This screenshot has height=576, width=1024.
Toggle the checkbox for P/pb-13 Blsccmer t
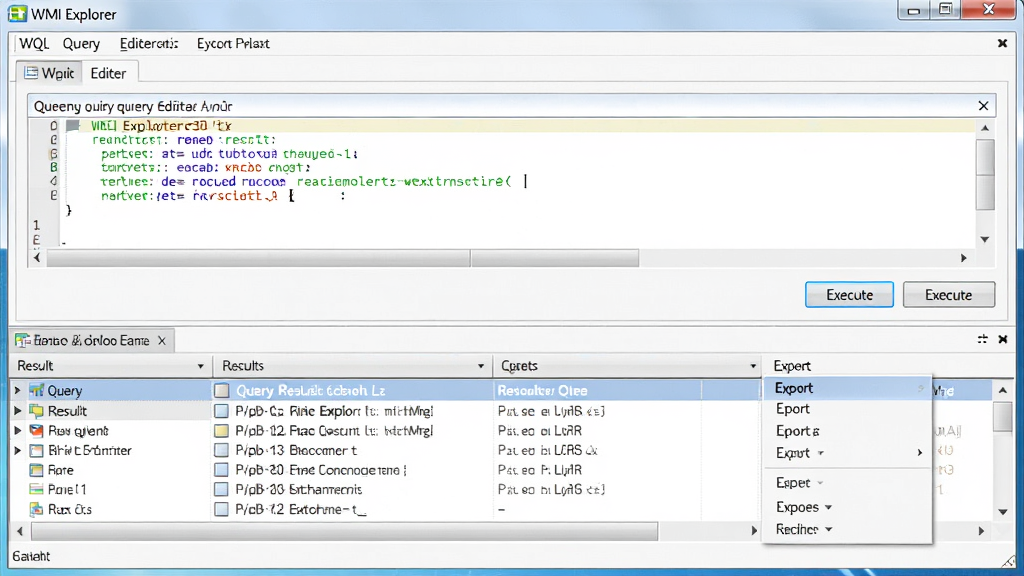click(x=222, y=451)
